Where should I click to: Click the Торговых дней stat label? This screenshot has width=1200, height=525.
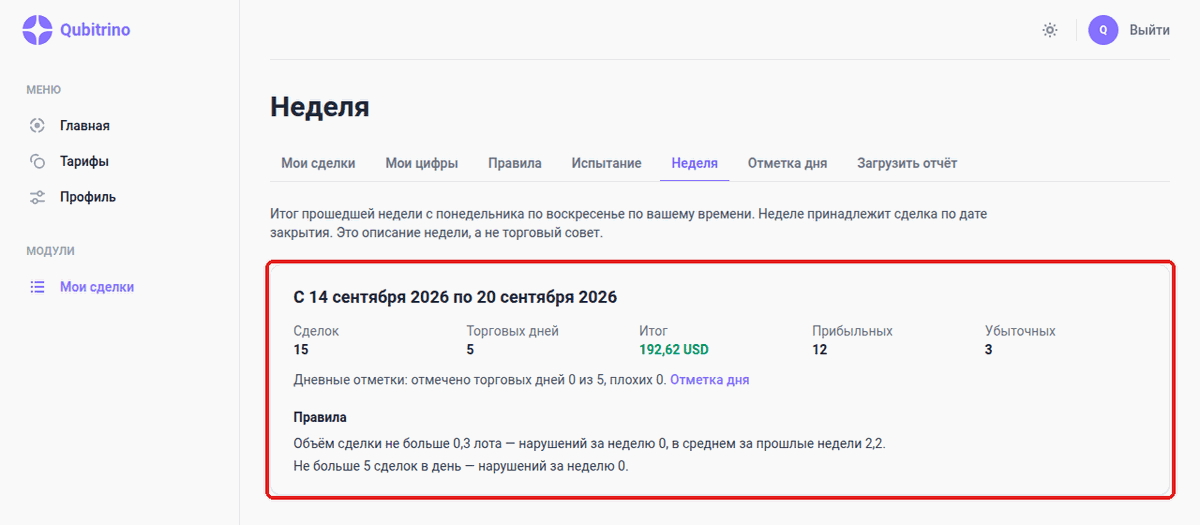(x=512, y=331)
